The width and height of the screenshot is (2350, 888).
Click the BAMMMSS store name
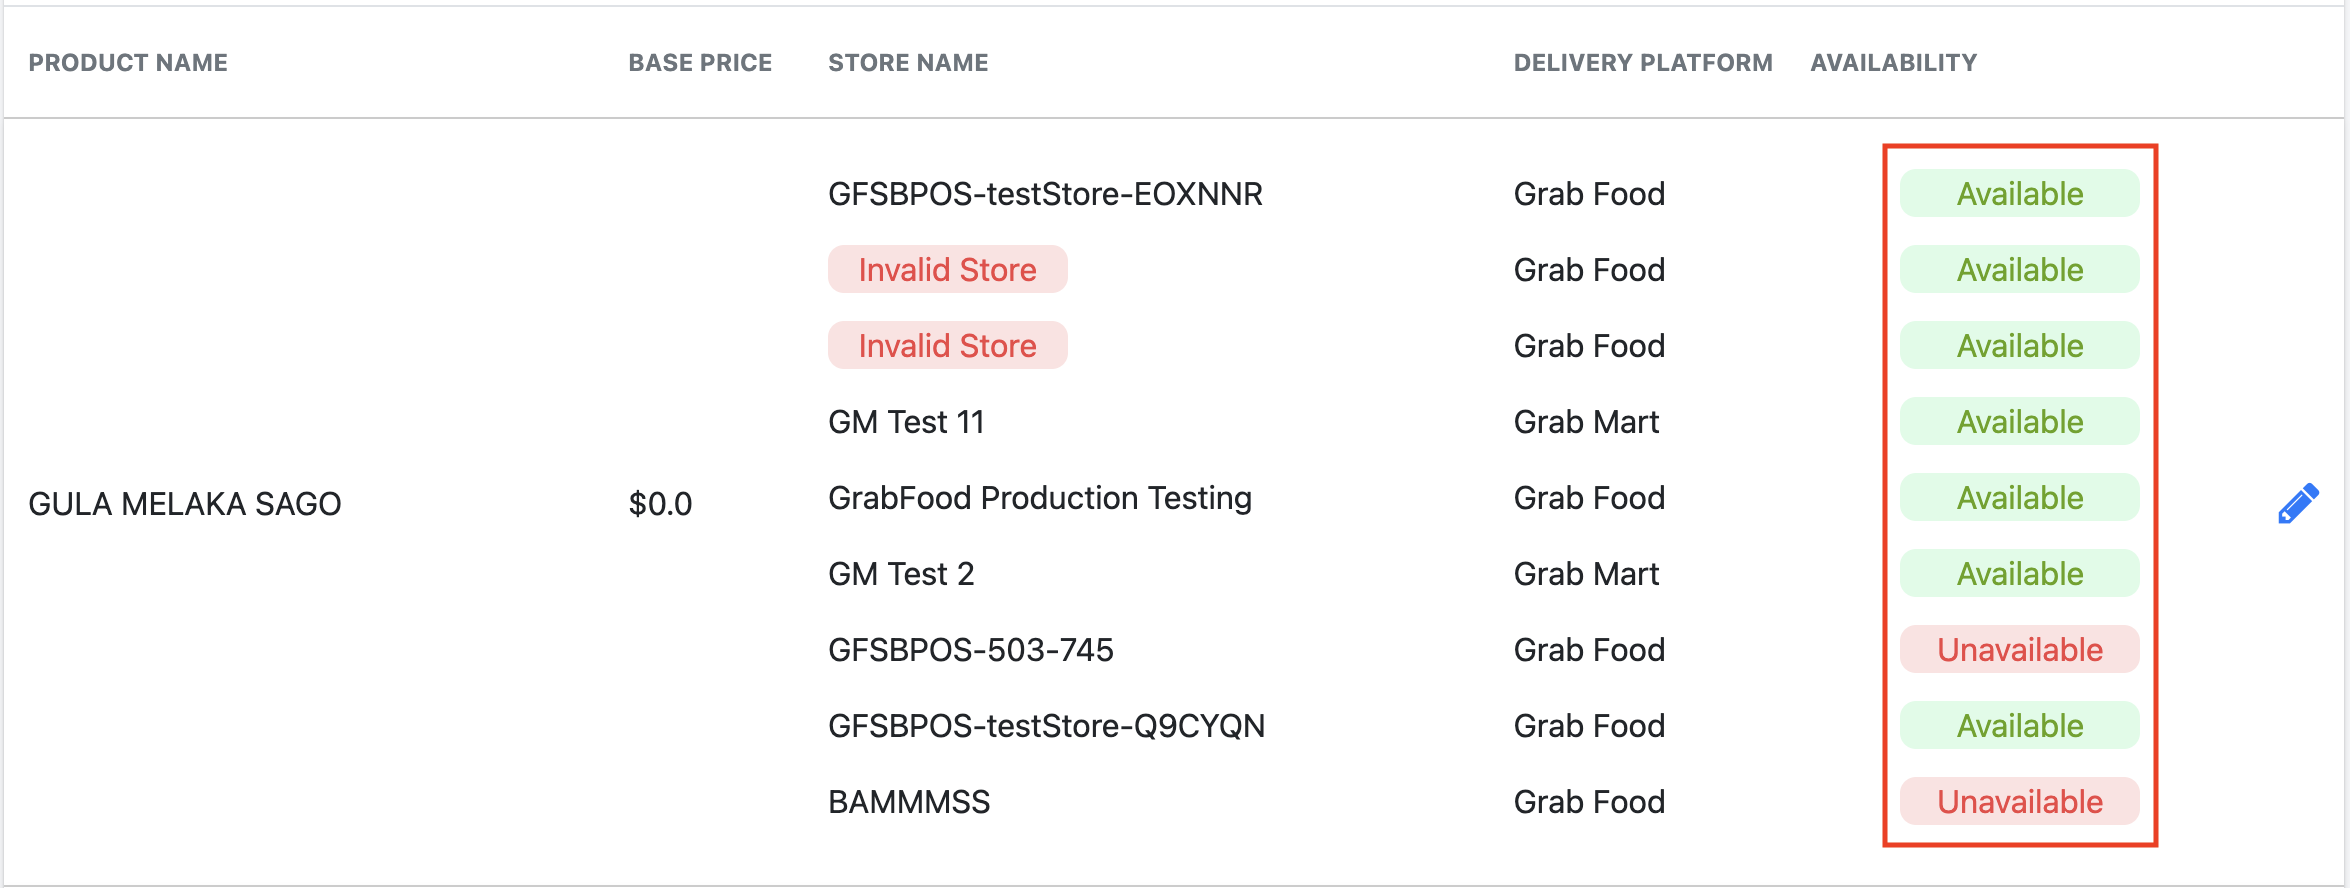click(x=908, y=802)
